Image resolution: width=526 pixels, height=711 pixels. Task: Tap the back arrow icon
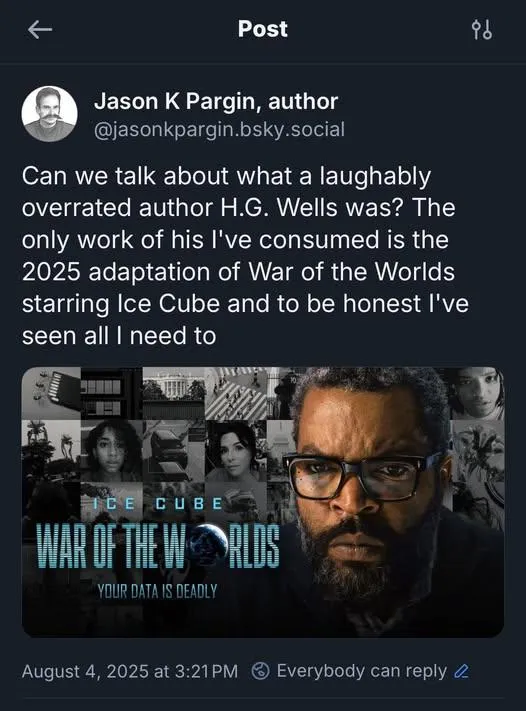[x=40, y=30]
